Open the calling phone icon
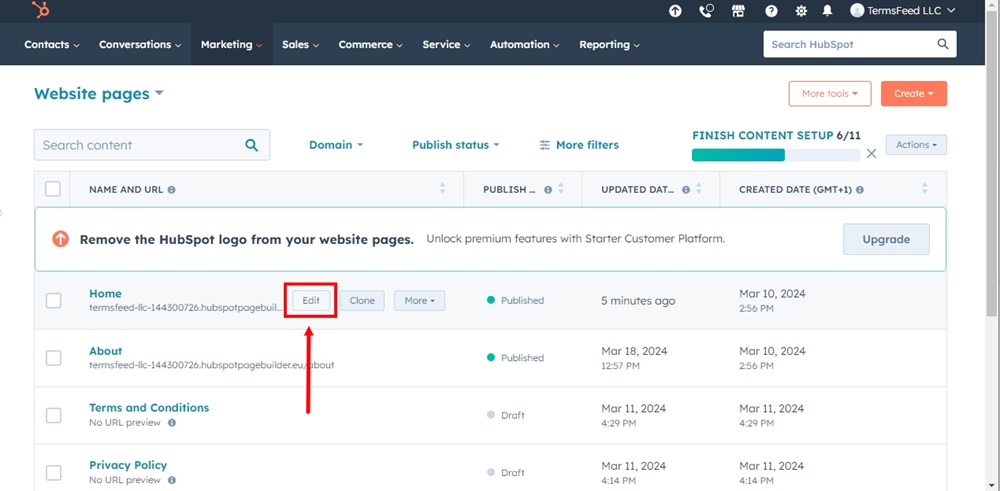 click(706, 11)
